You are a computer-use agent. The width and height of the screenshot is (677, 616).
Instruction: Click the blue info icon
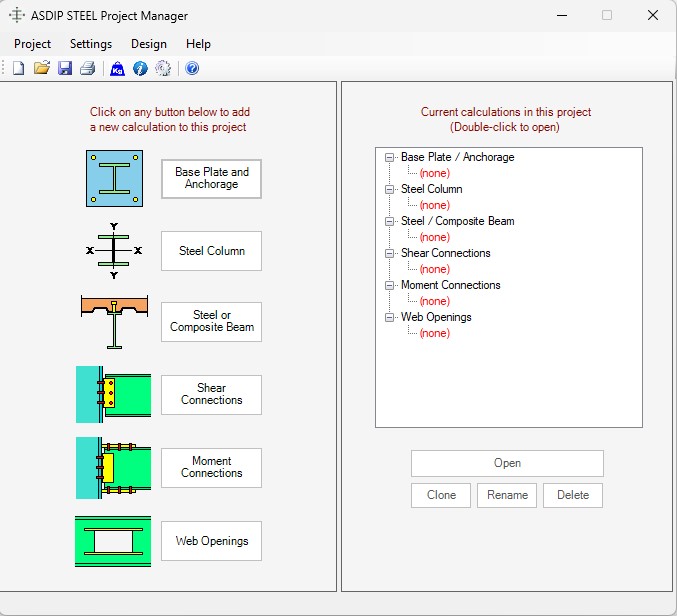140,68
